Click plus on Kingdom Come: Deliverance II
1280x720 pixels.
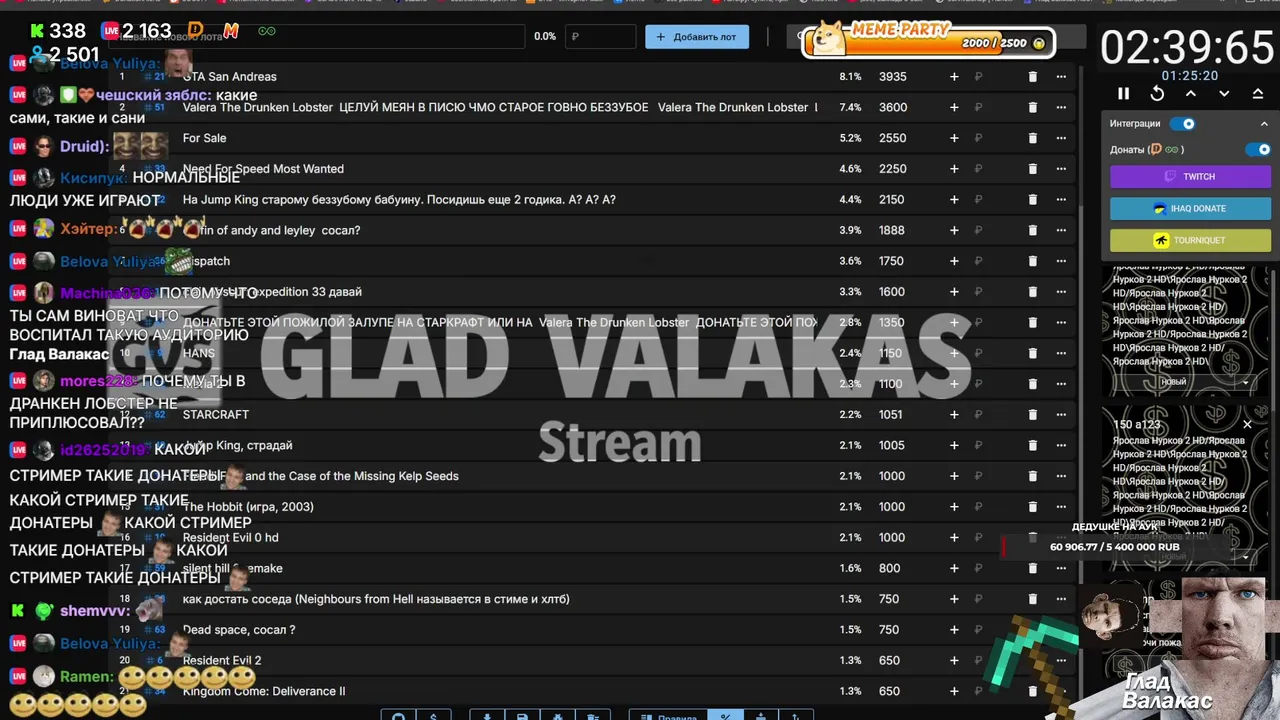click(954, 691)
